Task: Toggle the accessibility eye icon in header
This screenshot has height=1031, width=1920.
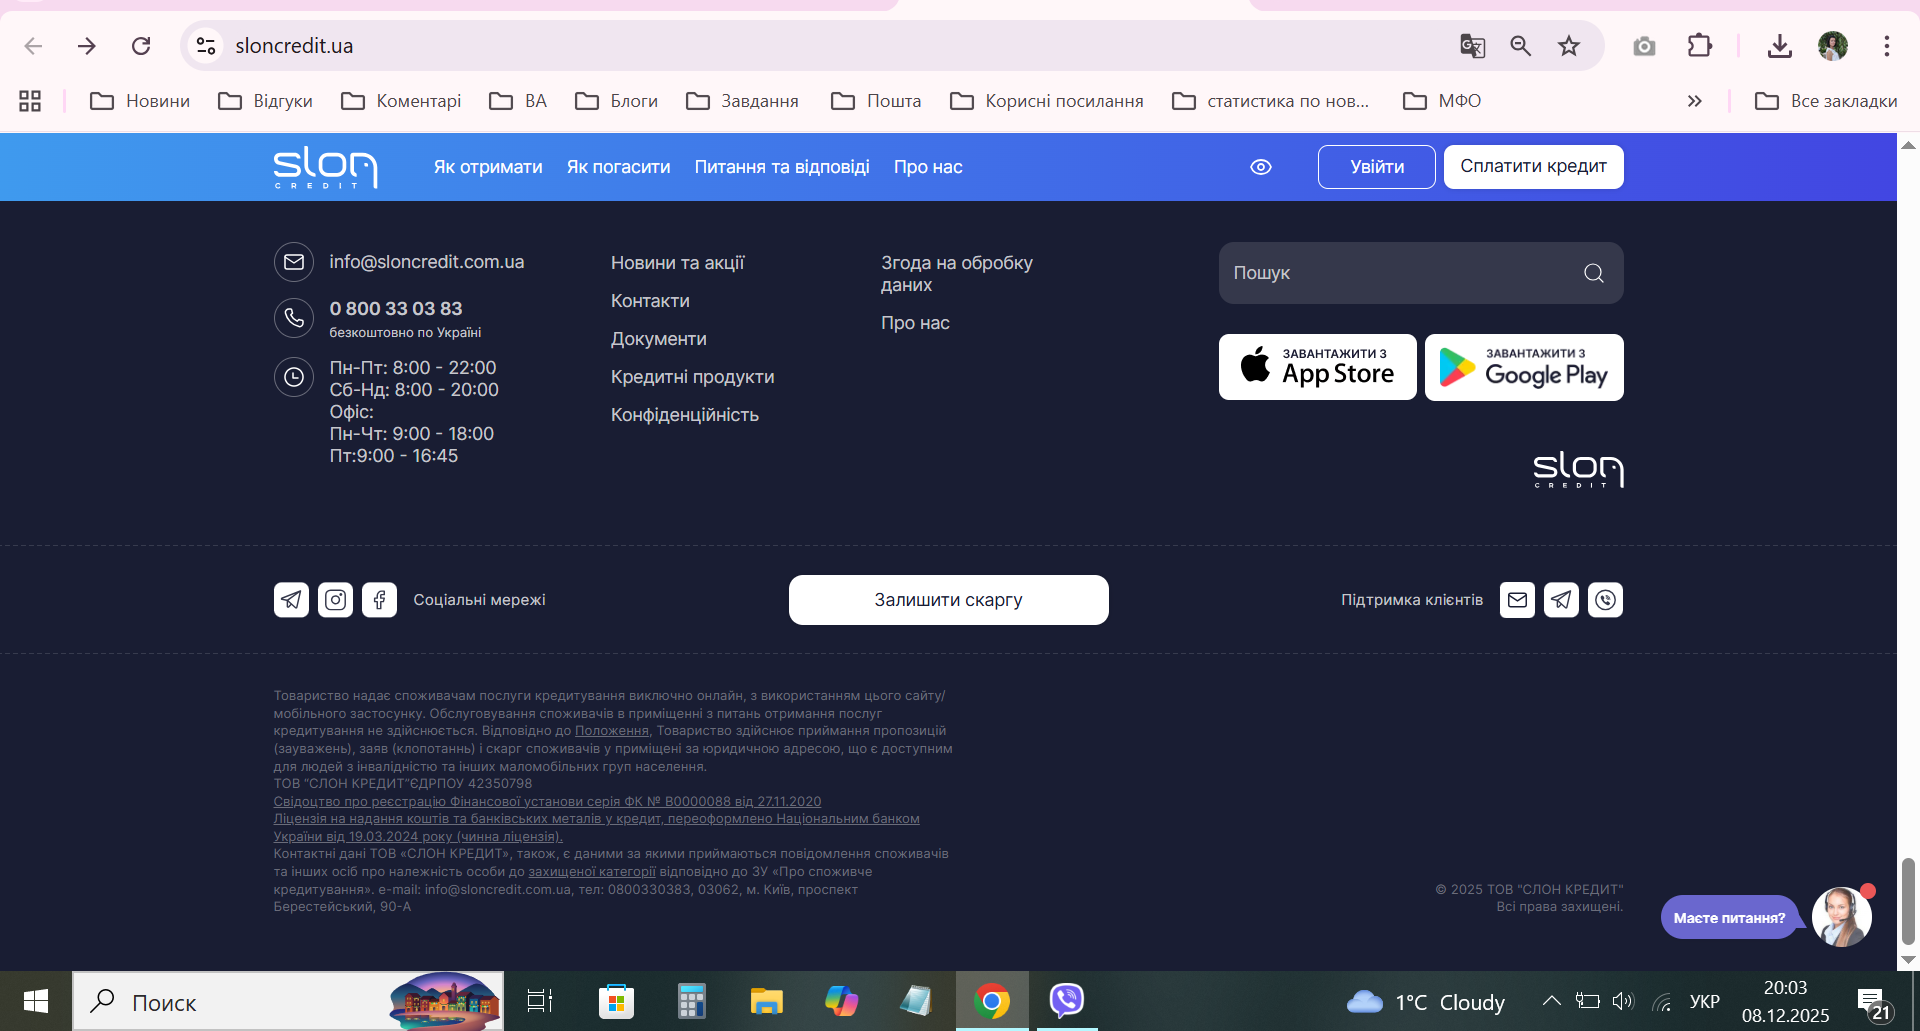Action: click(1261, 167)
